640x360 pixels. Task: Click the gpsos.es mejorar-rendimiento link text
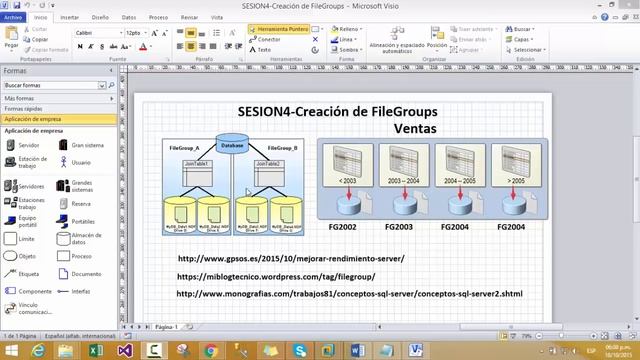pyautogui.click(x=291, y=258)
